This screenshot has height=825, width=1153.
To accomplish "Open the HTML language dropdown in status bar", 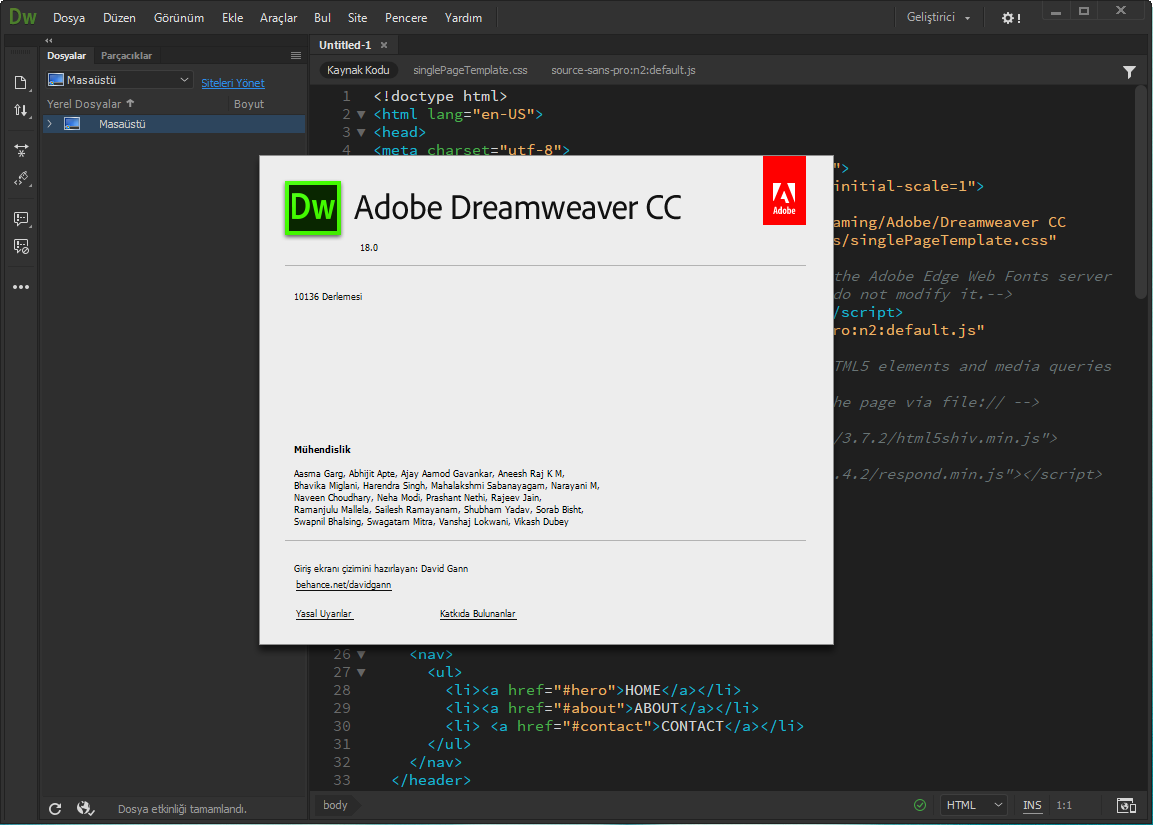I will pos(975,806).
